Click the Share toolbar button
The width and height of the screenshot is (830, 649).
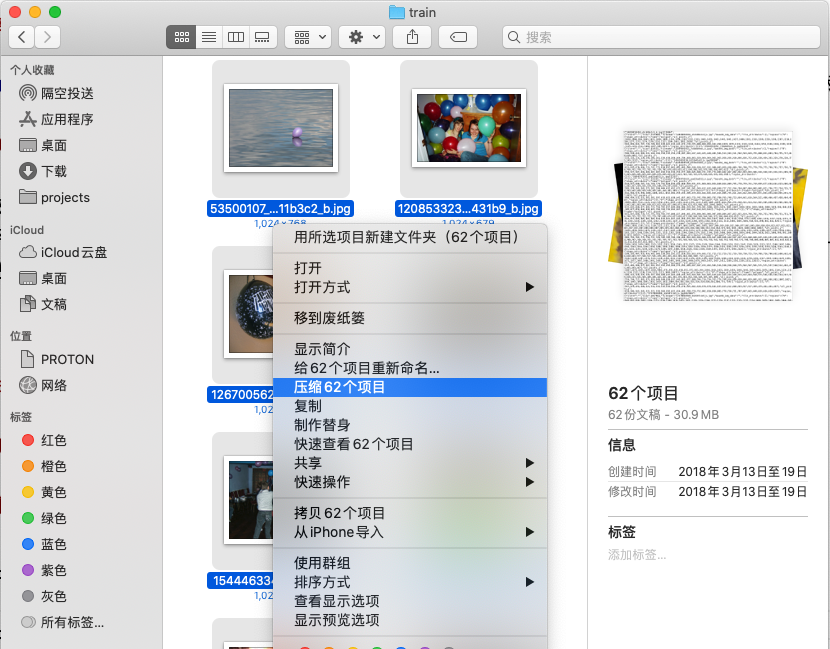click(x=412, y=37)
